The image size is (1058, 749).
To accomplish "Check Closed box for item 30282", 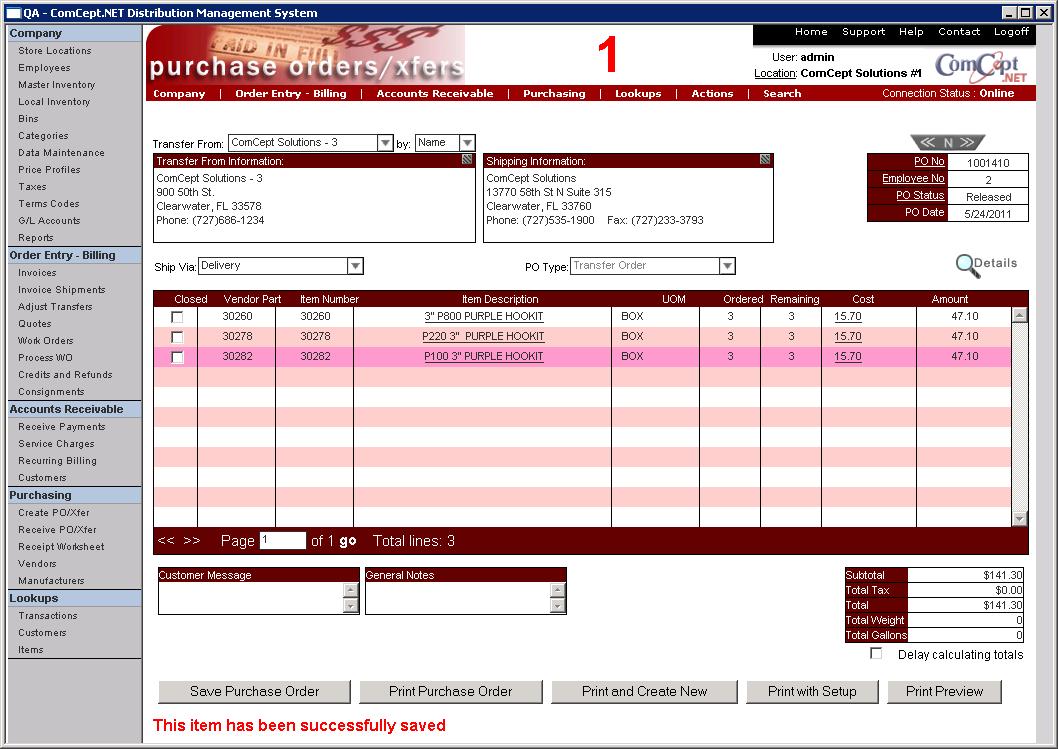I will [x=177, y=357].
